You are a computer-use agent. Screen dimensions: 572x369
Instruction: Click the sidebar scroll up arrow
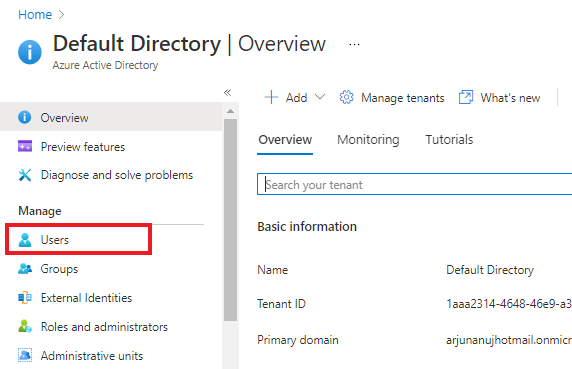coord(230,111)
